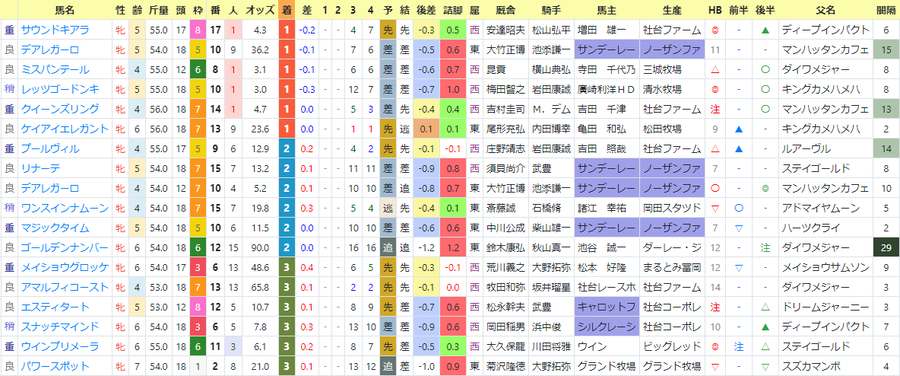Click the HB column header
This screenshot has width=900, height=376.
tap(715, 10)
